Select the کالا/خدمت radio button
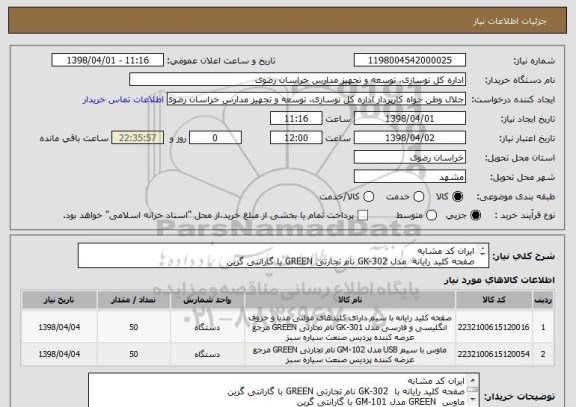The height and width of the screenshot is (407, 576). tap(368, 197)
